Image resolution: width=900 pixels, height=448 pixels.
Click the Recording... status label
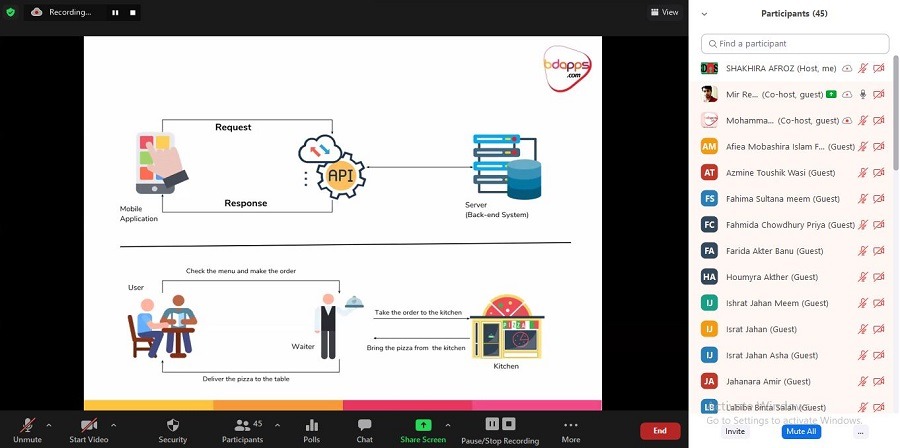pos(70,12)
